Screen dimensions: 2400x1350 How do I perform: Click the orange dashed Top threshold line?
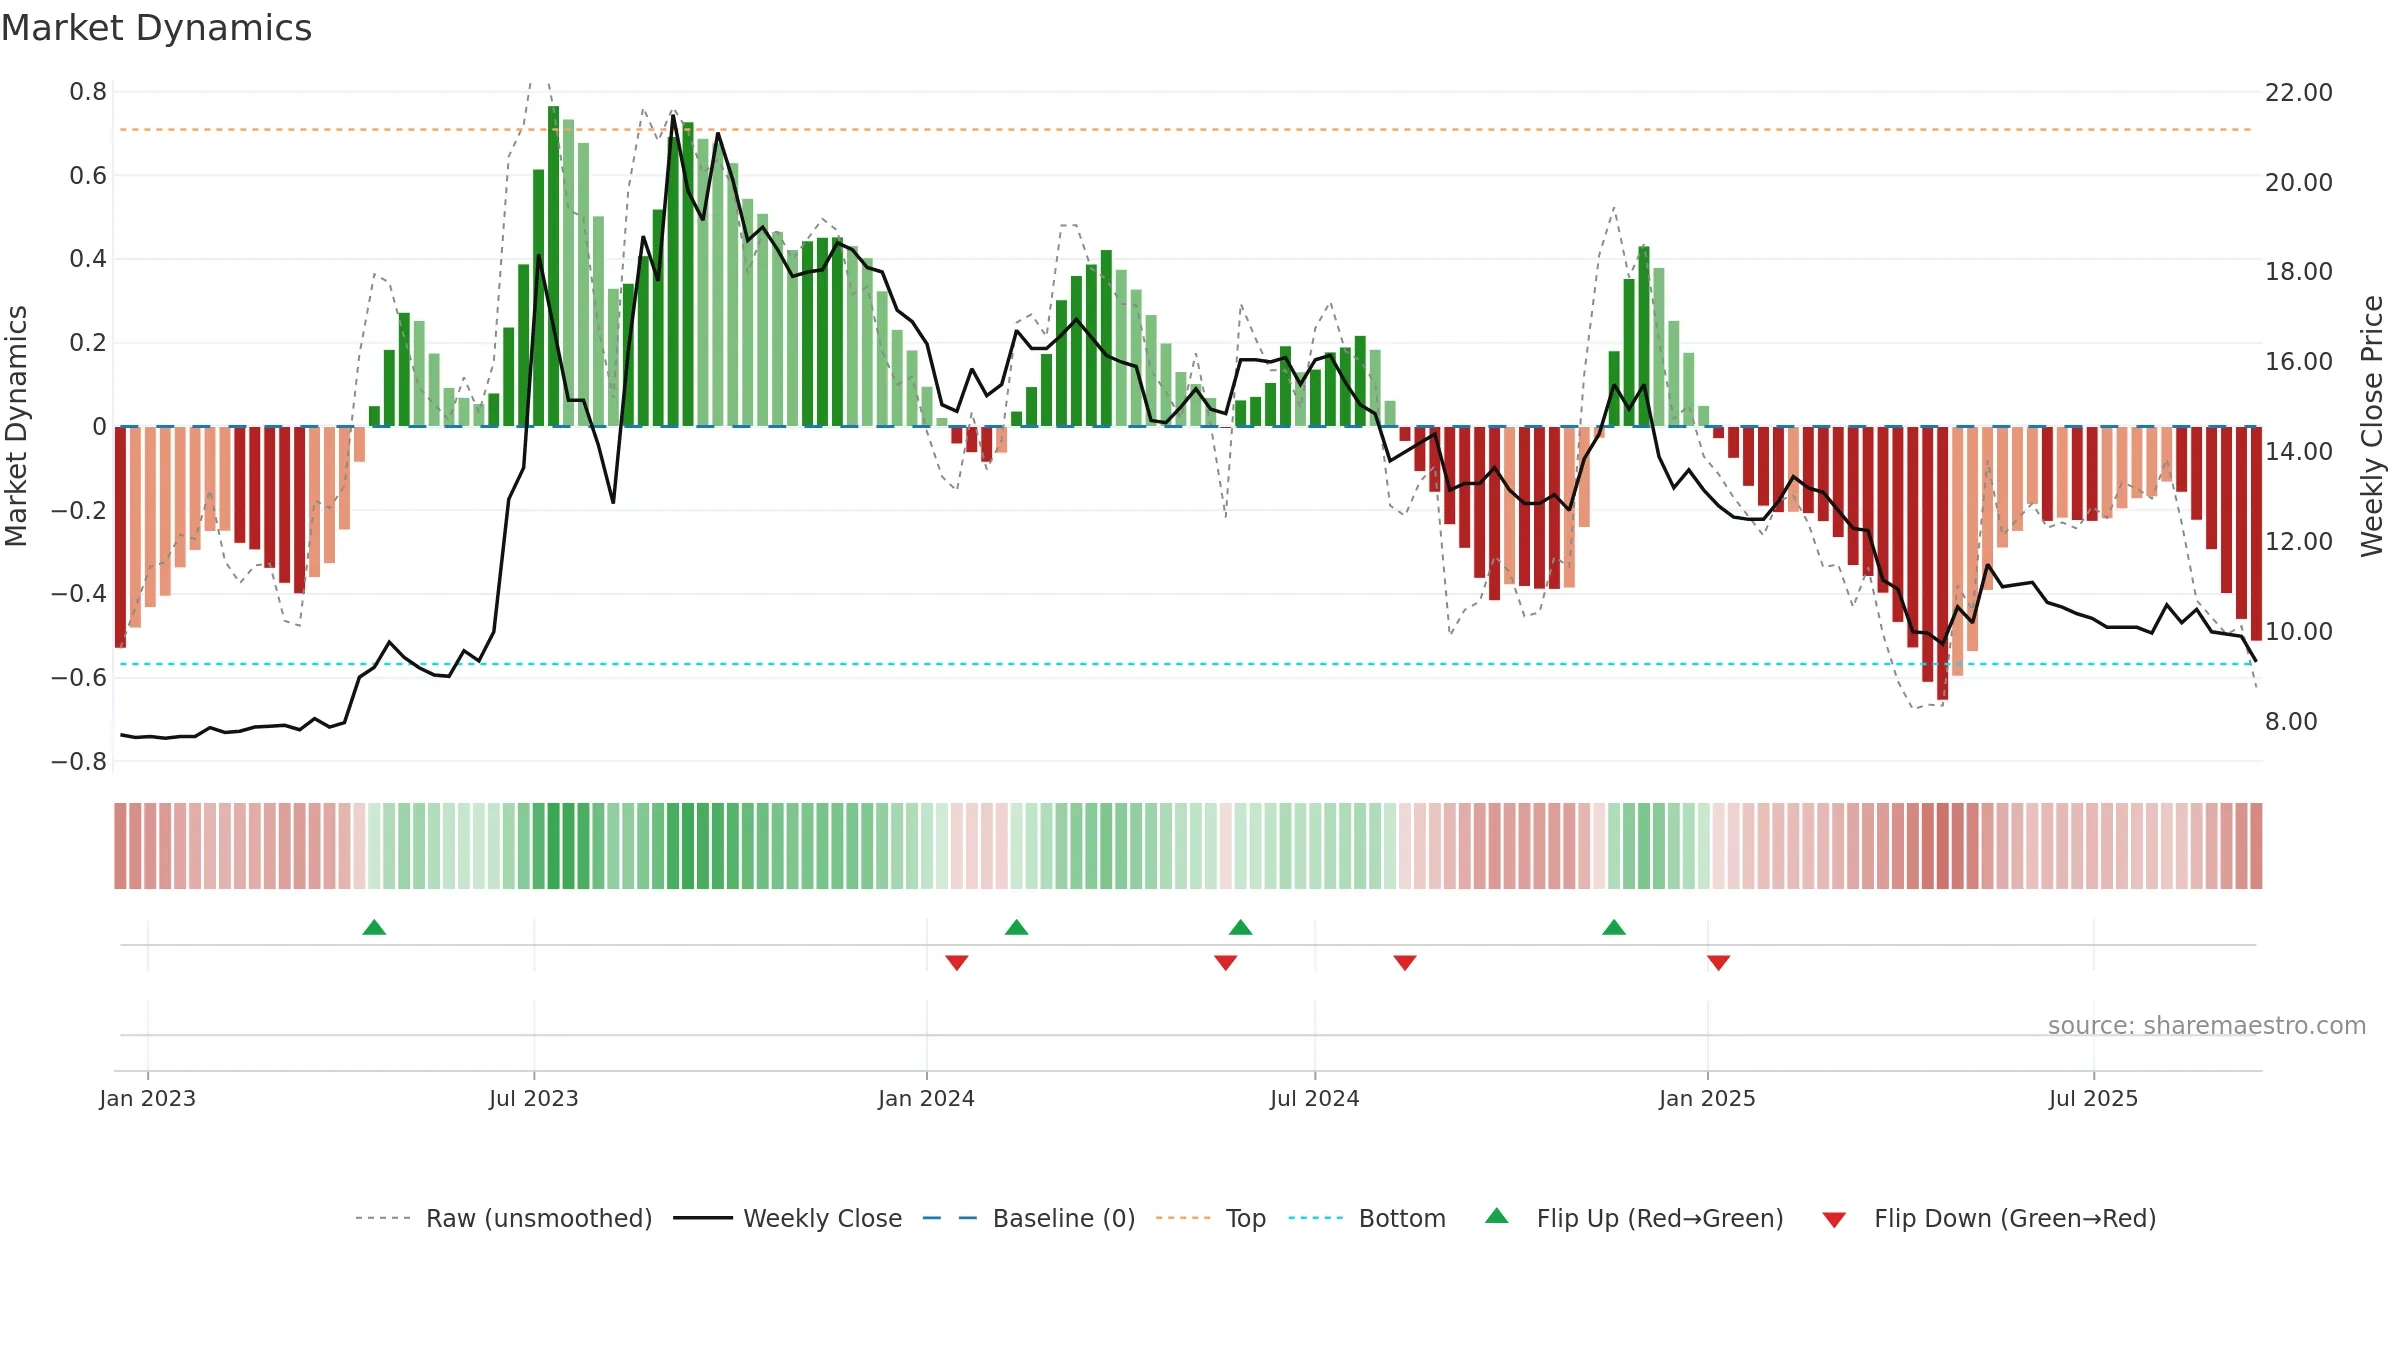coord(1186,130)
